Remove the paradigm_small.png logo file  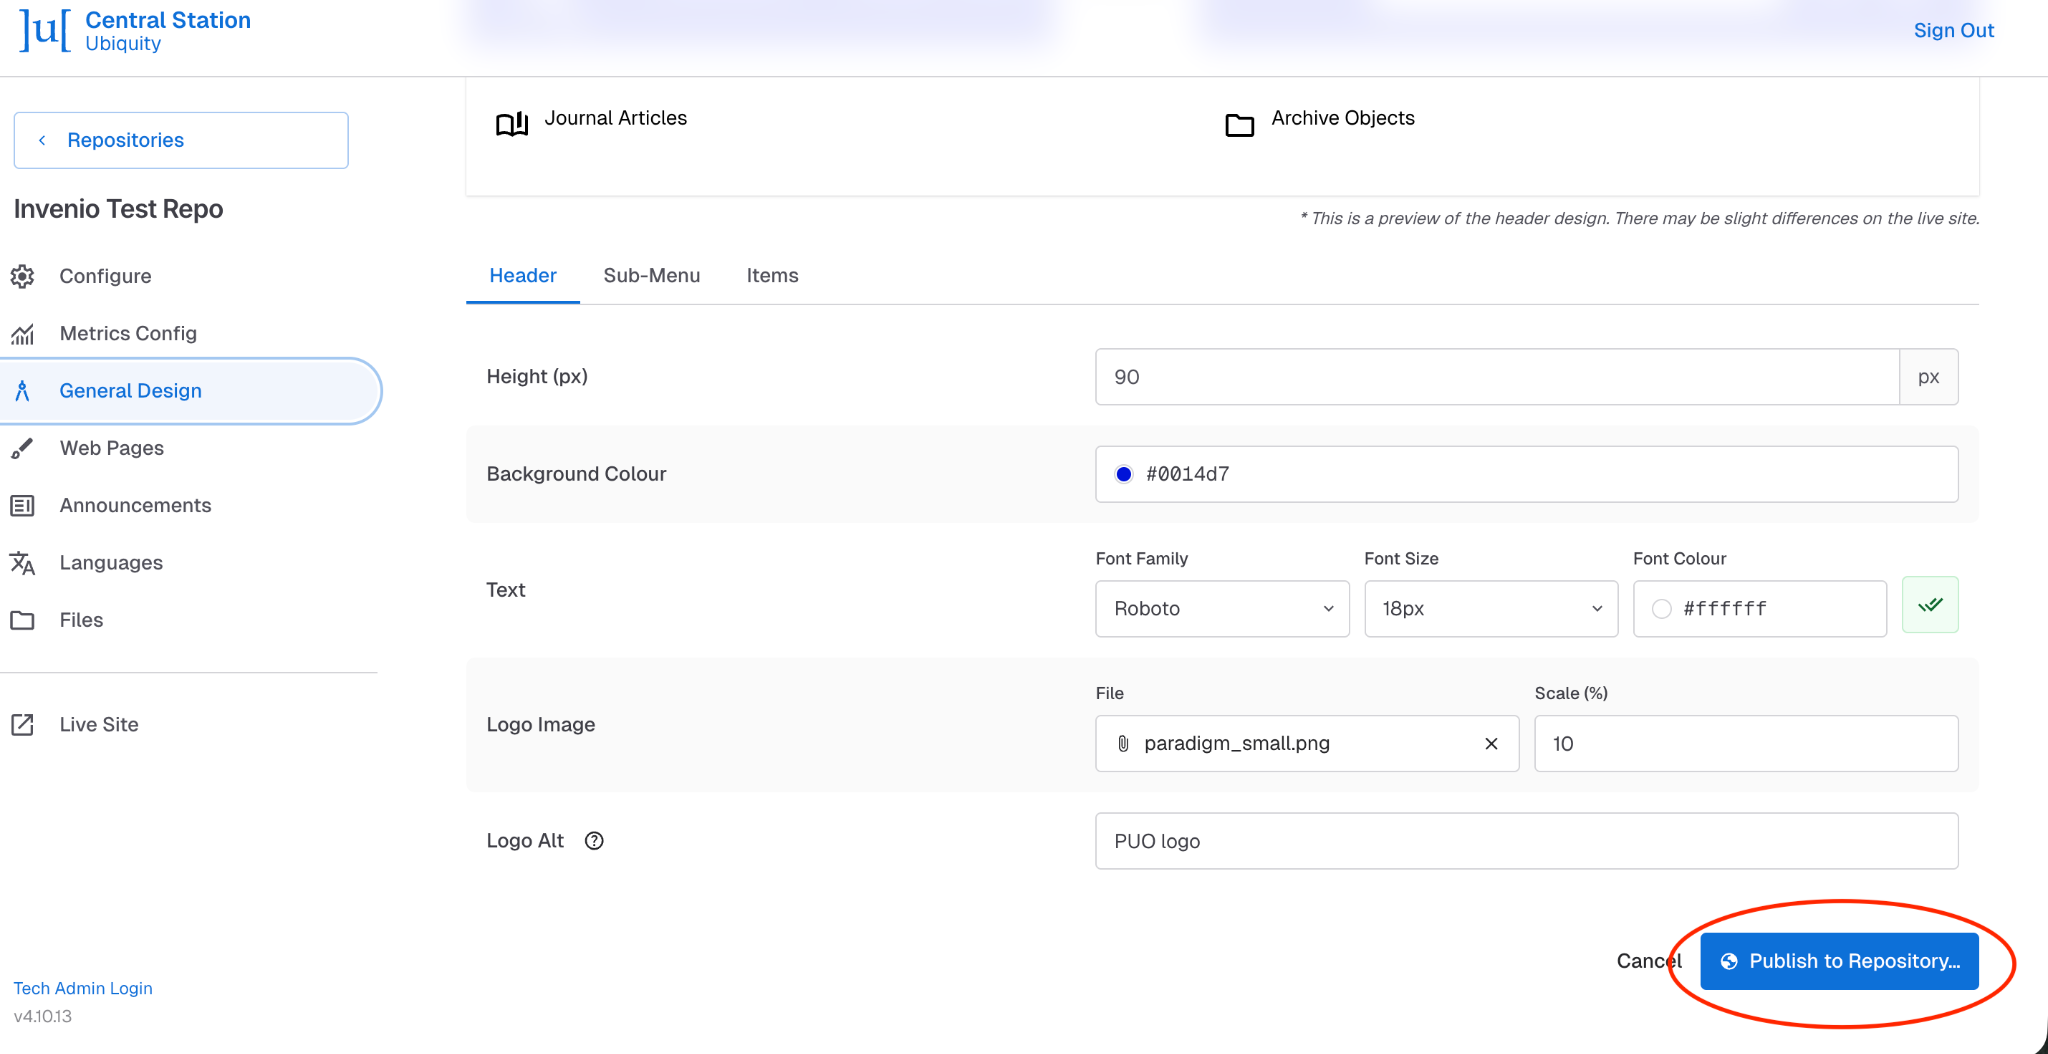point(1491,744)
